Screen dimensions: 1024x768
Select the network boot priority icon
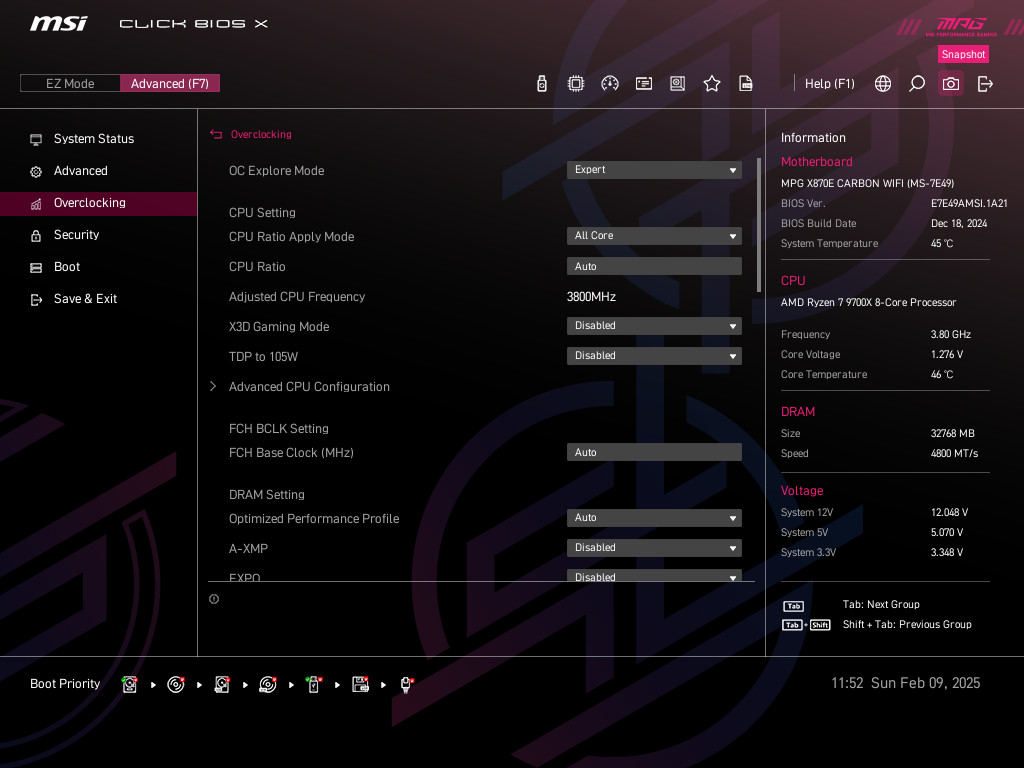pos(407,684)
